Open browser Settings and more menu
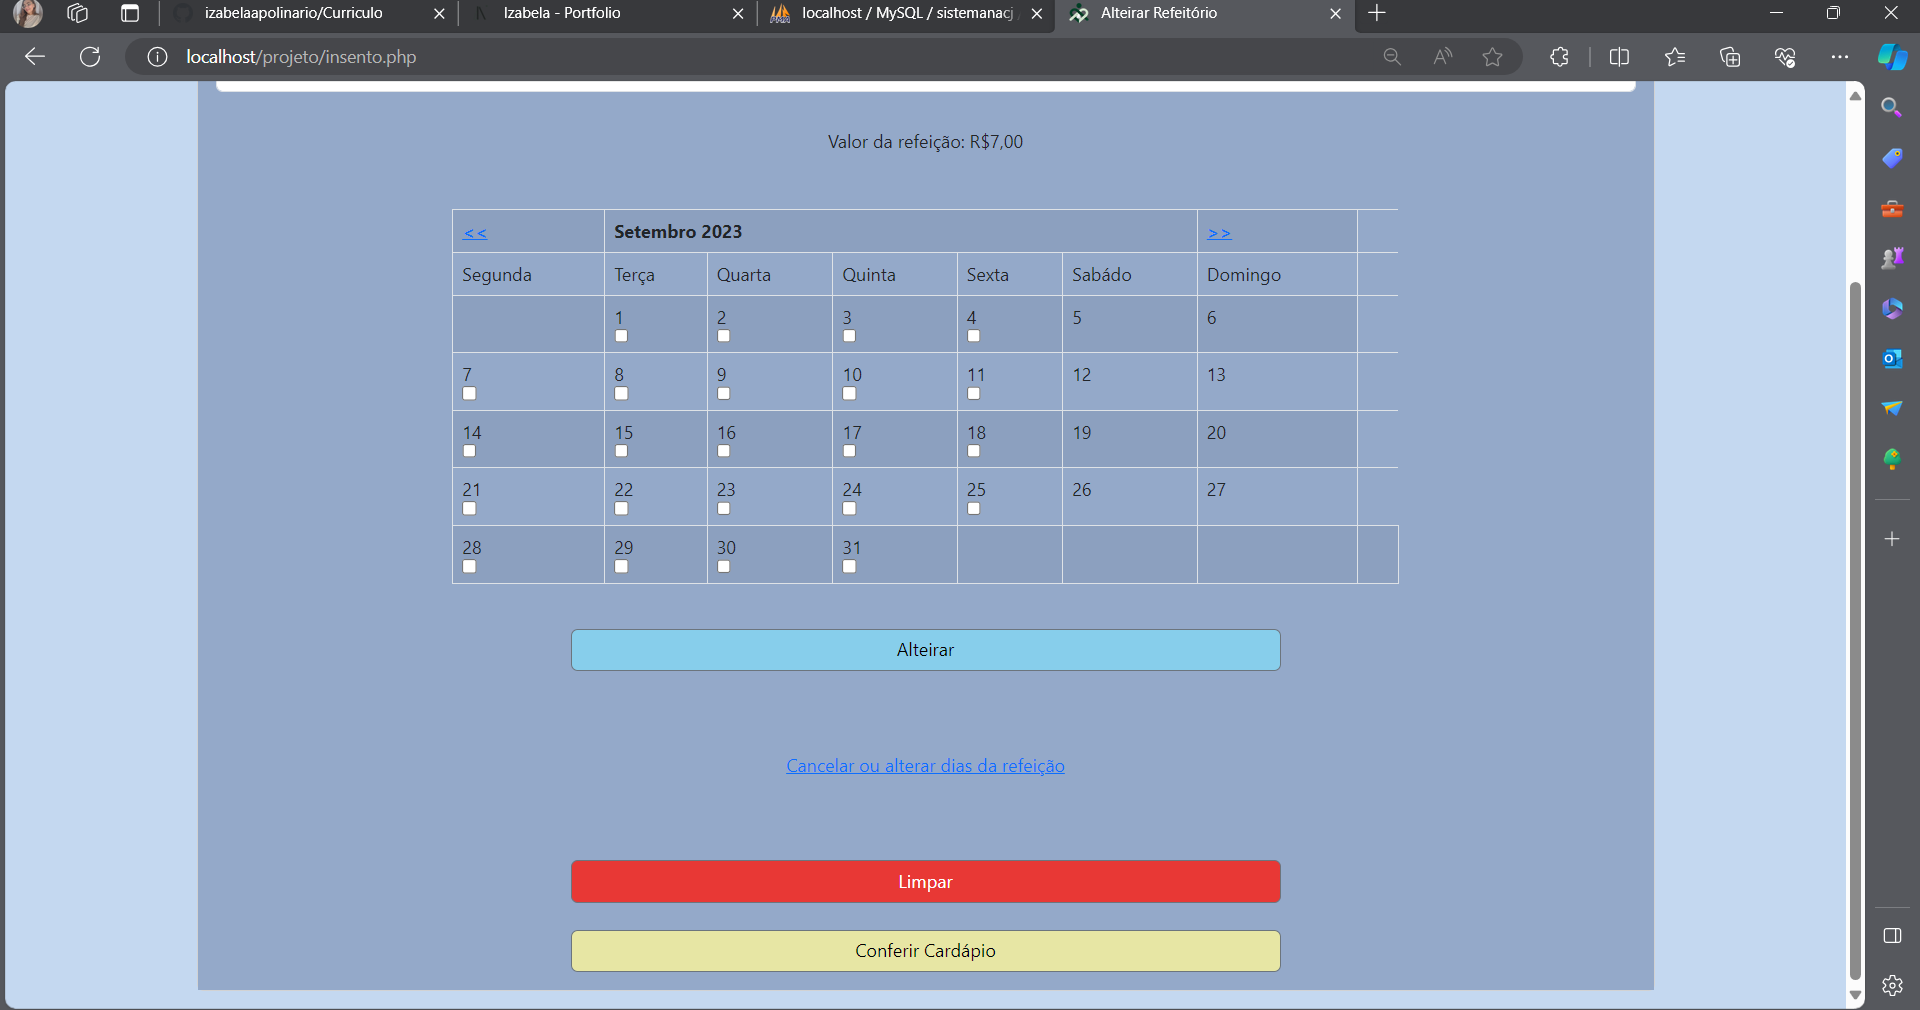Viewport: 1920px width, 1010px height. [1839, 57]
